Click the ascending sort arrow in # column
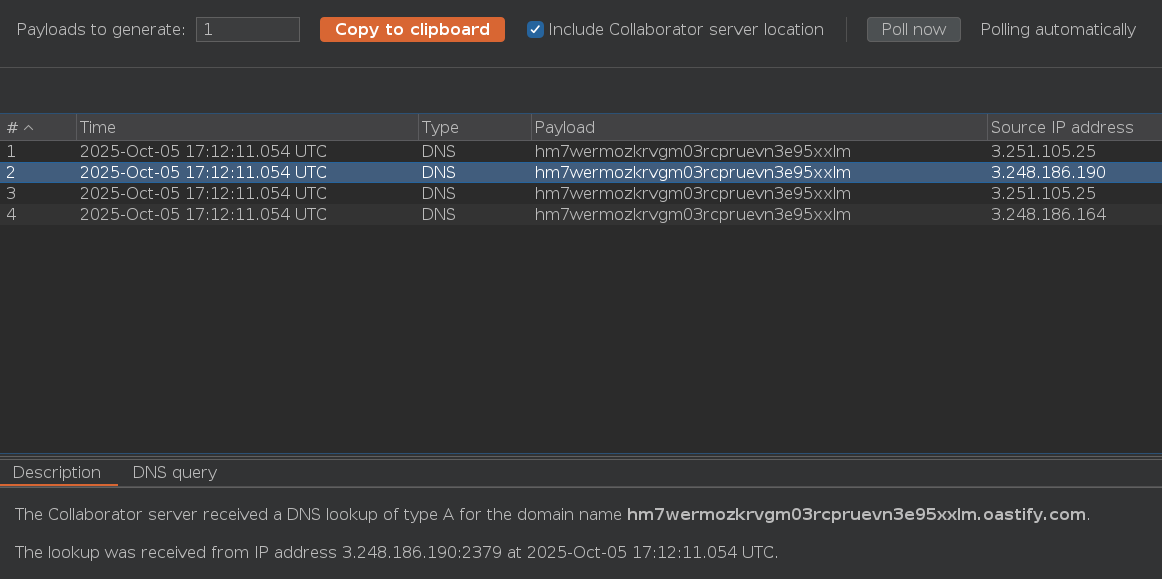The height and width of the screenshot is (579, 1162). 29,128
